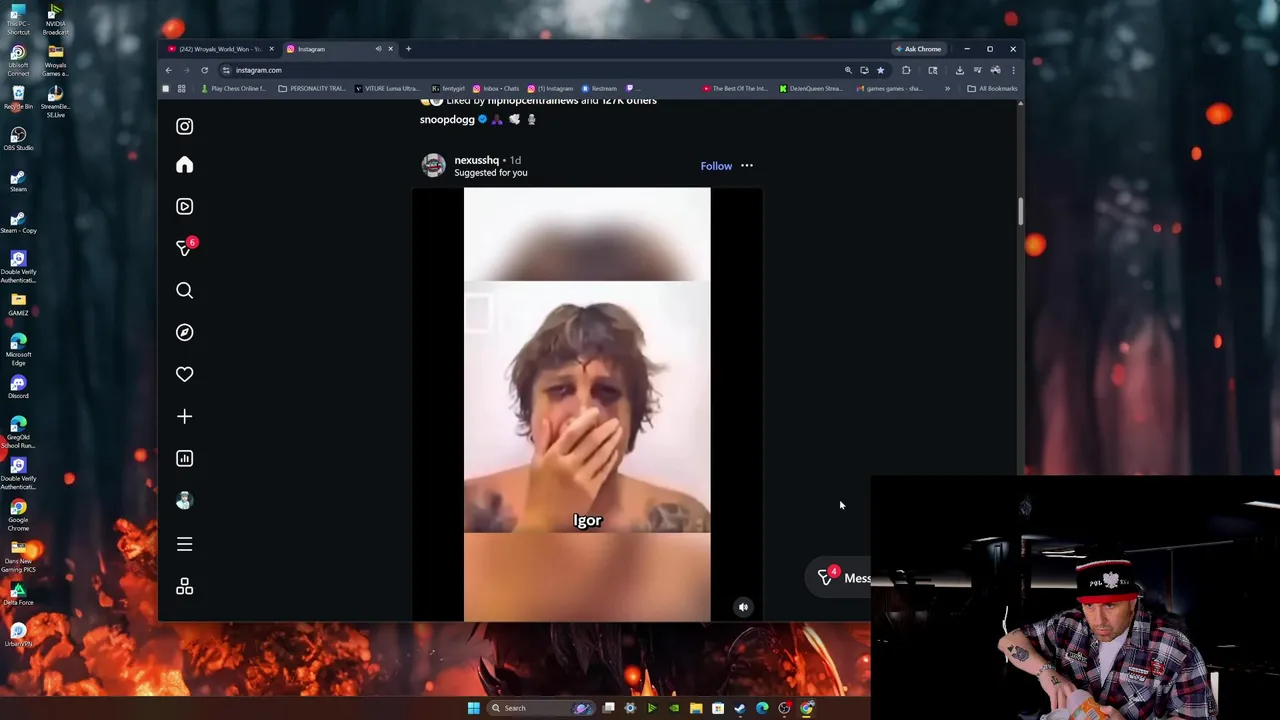Open Chrome Downloads icon
This screenshot has width=1280, height=720.
click(959, 70)
